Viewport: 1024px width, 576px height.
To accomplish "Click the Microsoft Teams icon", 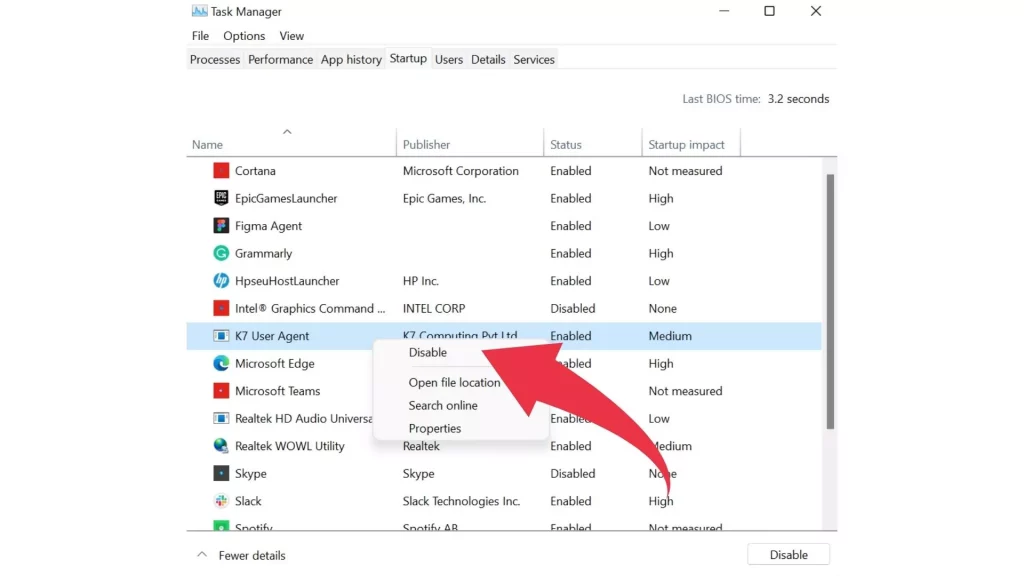I will [221, 391].
